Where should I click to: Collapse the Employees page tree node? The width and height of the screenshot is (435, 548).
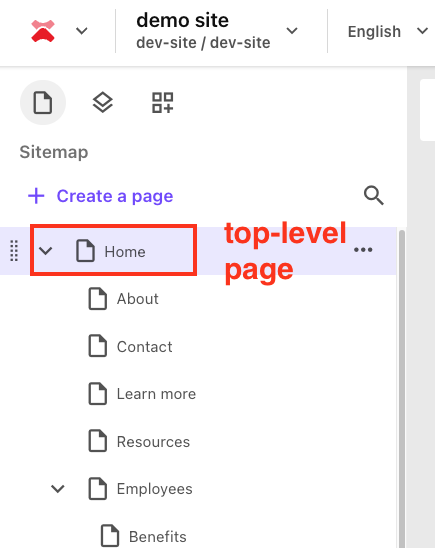pyautogui.click(x=58, y=489)
